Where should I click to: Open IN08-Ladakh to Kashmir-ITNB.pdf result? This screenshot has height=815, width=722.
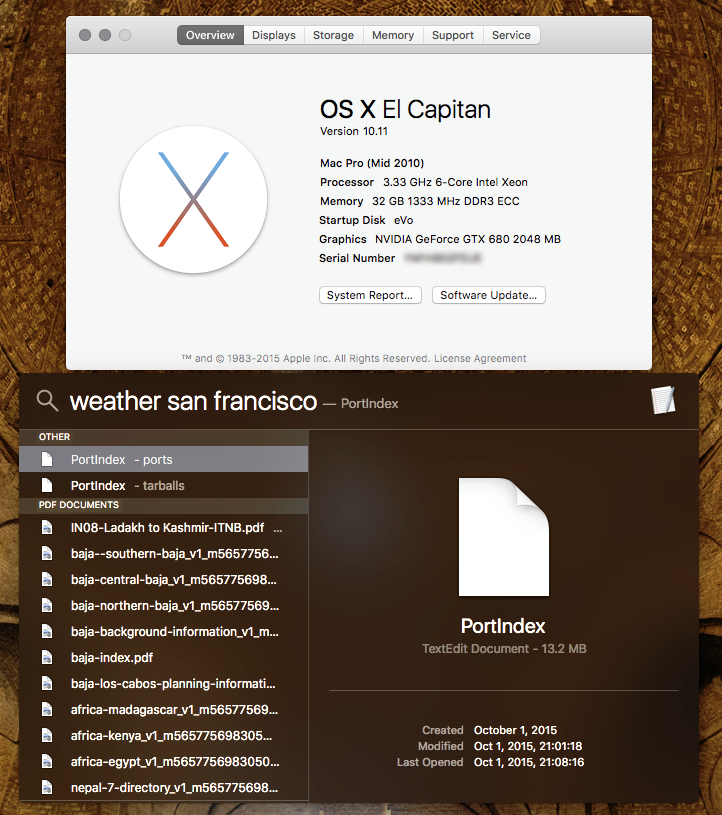(x=164, y=528)
